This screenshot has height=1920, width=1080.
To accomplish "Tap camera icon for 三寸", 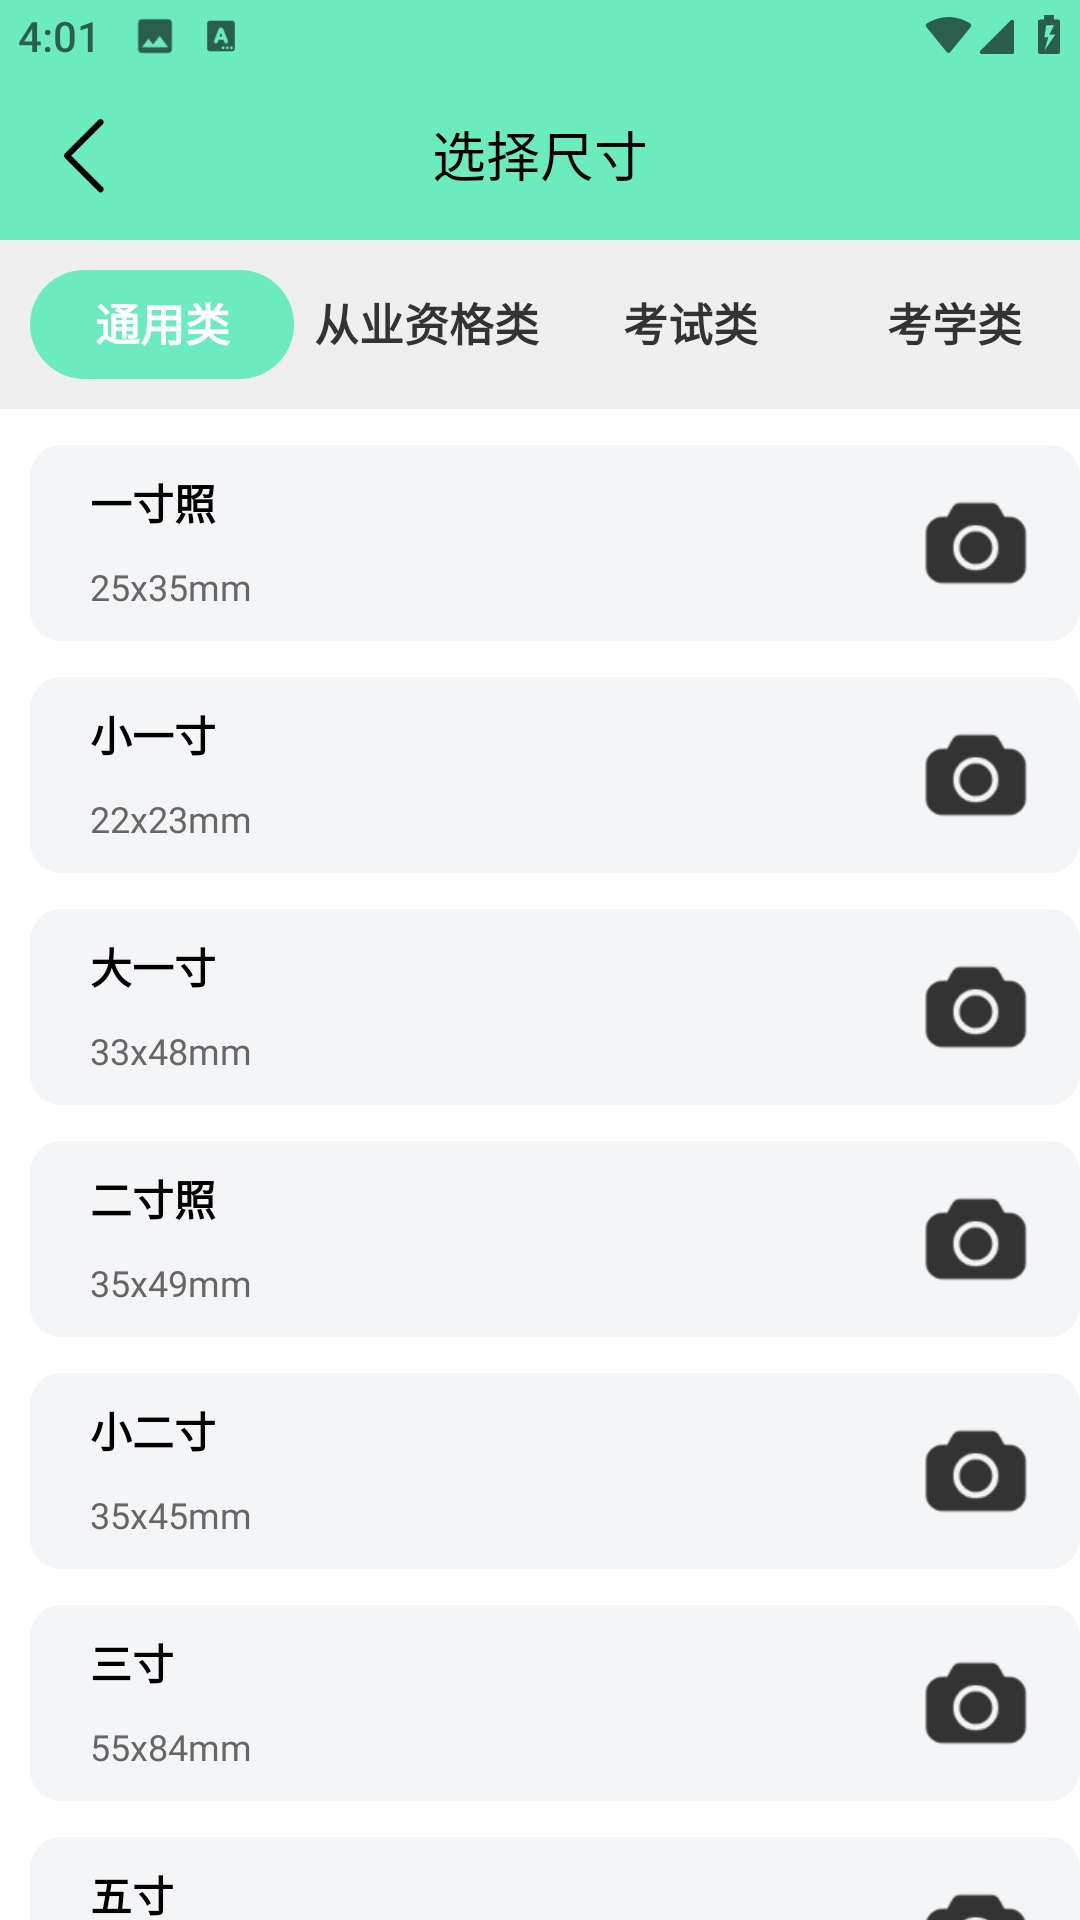I will (975, 1703).
